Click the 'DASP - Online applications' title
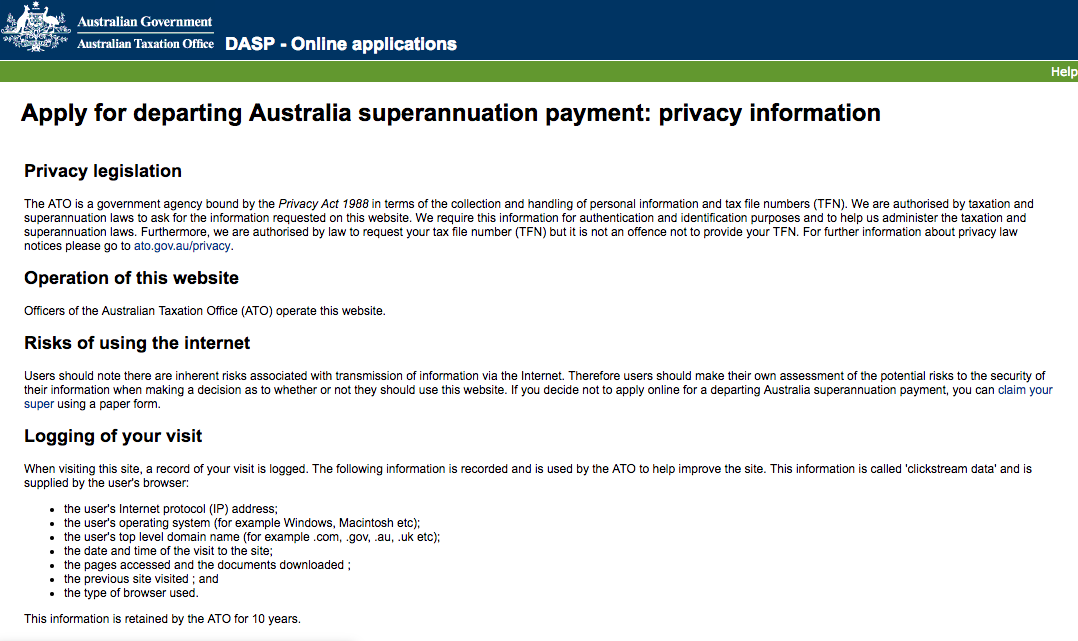Image resolution: width=1078 pixels, height=641 pixels. tap(341, 44)
